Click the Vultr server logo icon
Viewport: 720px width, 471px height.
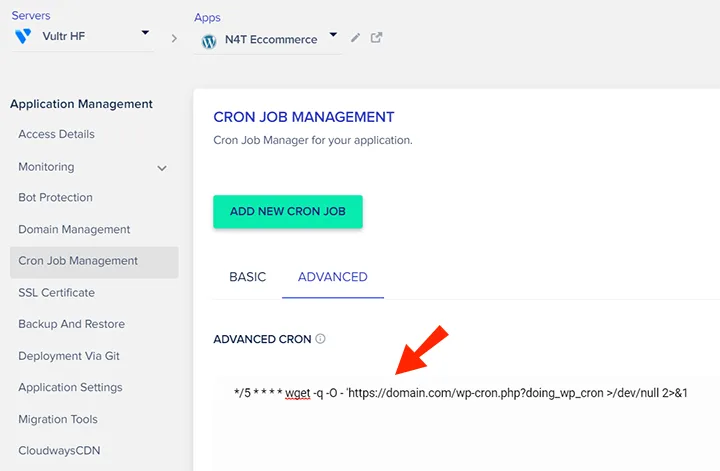click(23, 36)
